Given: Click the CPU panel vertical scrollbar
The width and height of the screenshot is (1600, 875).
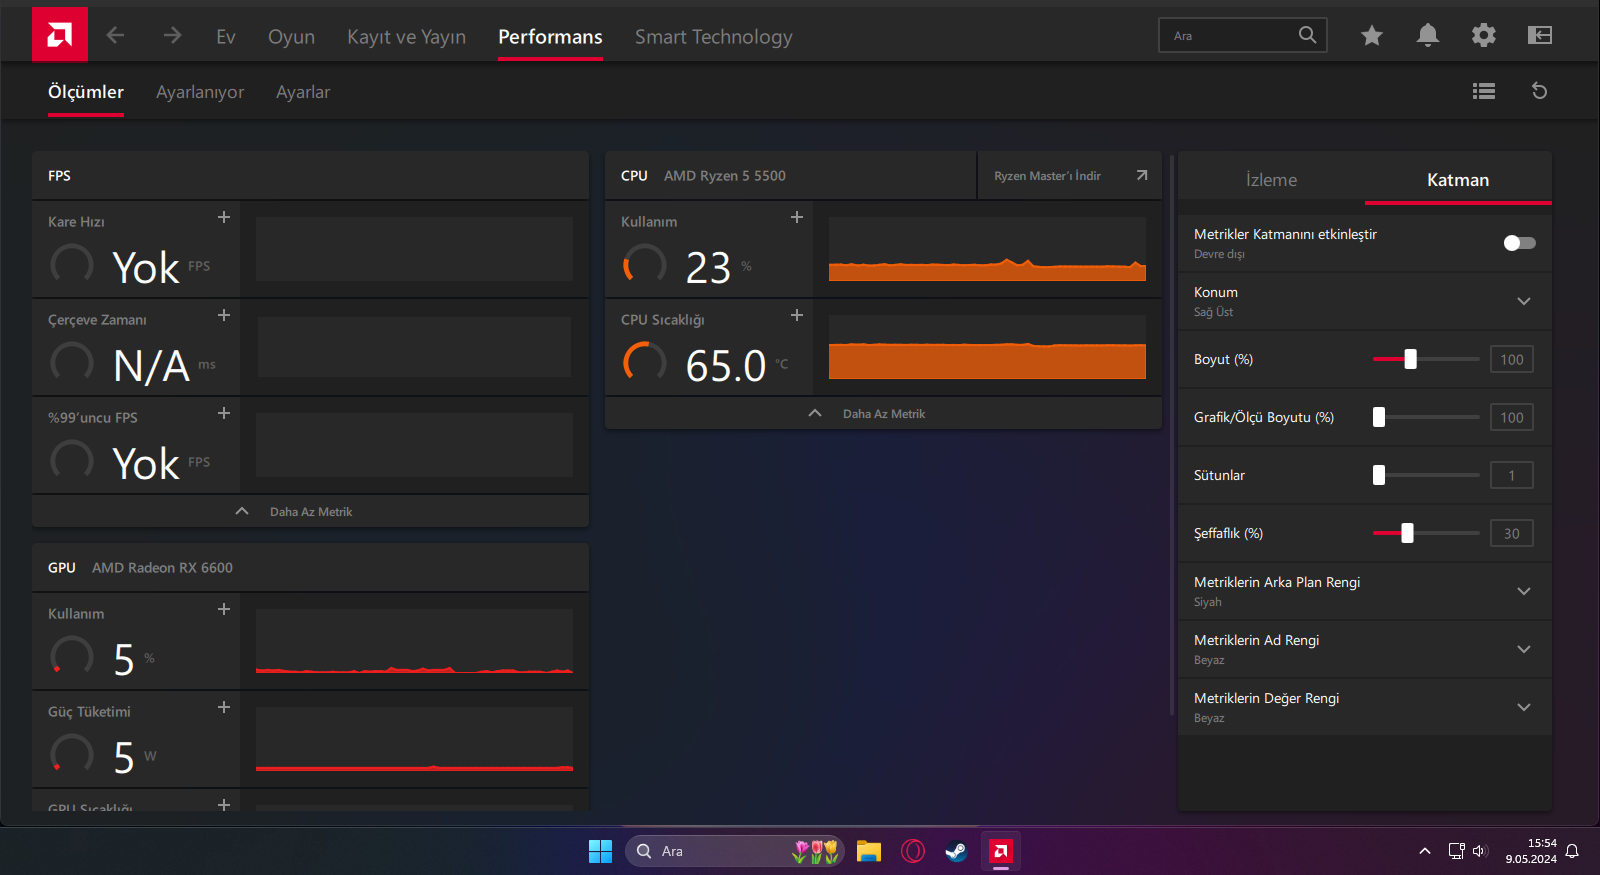Looking at the screenshot, I should point(1171,435).
